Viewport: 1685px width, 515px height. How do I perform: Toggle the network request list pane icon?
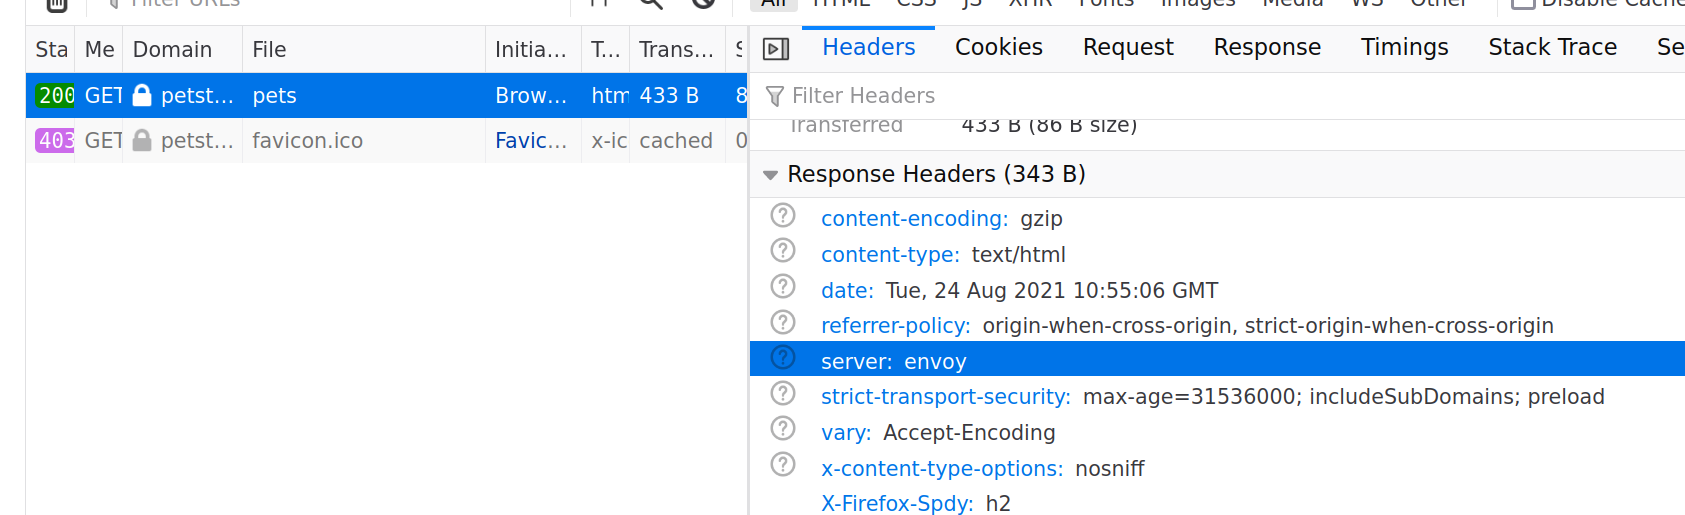pyautogui.click(x=776, y=48)
